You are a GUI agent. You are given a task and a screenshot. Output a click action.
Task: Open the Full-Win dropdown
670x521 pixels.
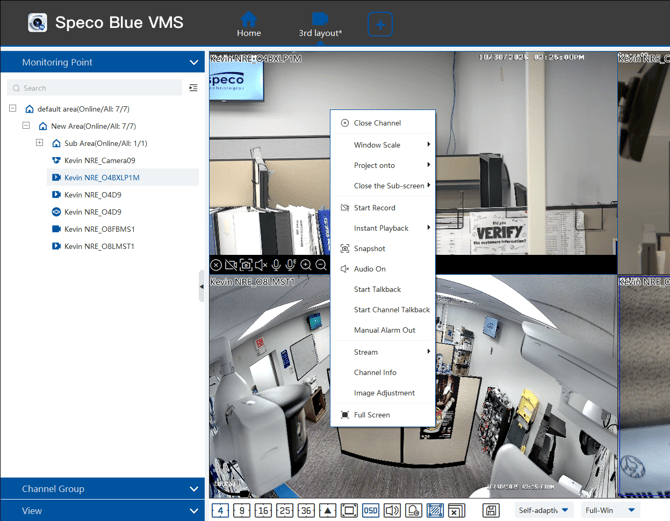coord(610,511)
